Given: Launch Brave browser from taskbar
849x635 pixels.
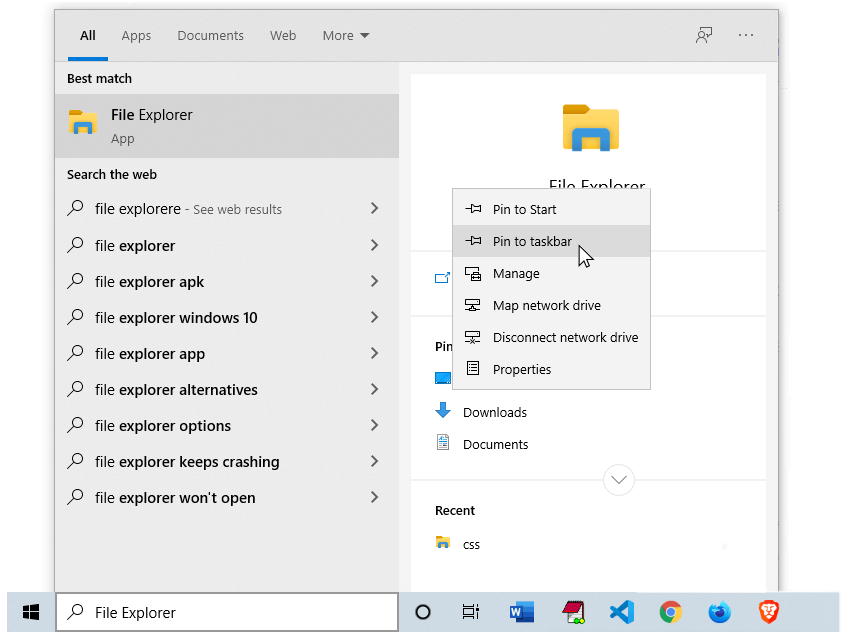Looking at the screenshot, I should [769, 612].
